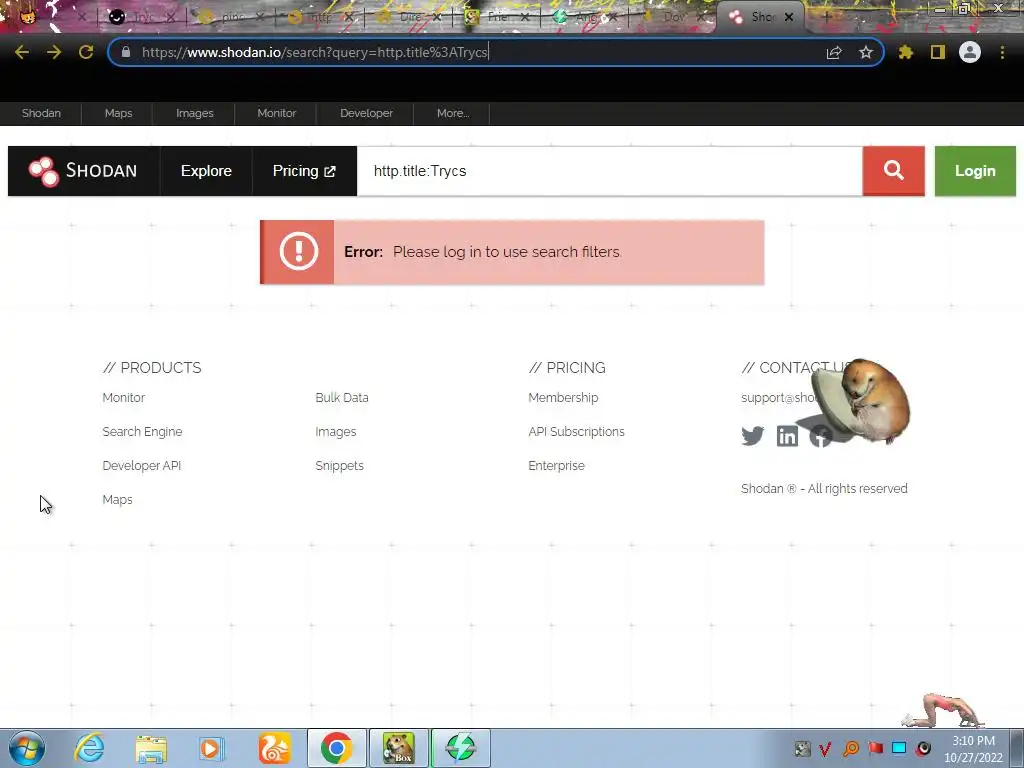Open the API Subscriptions link
Viewport: 1024px width, 768px height.
(576, 432)
